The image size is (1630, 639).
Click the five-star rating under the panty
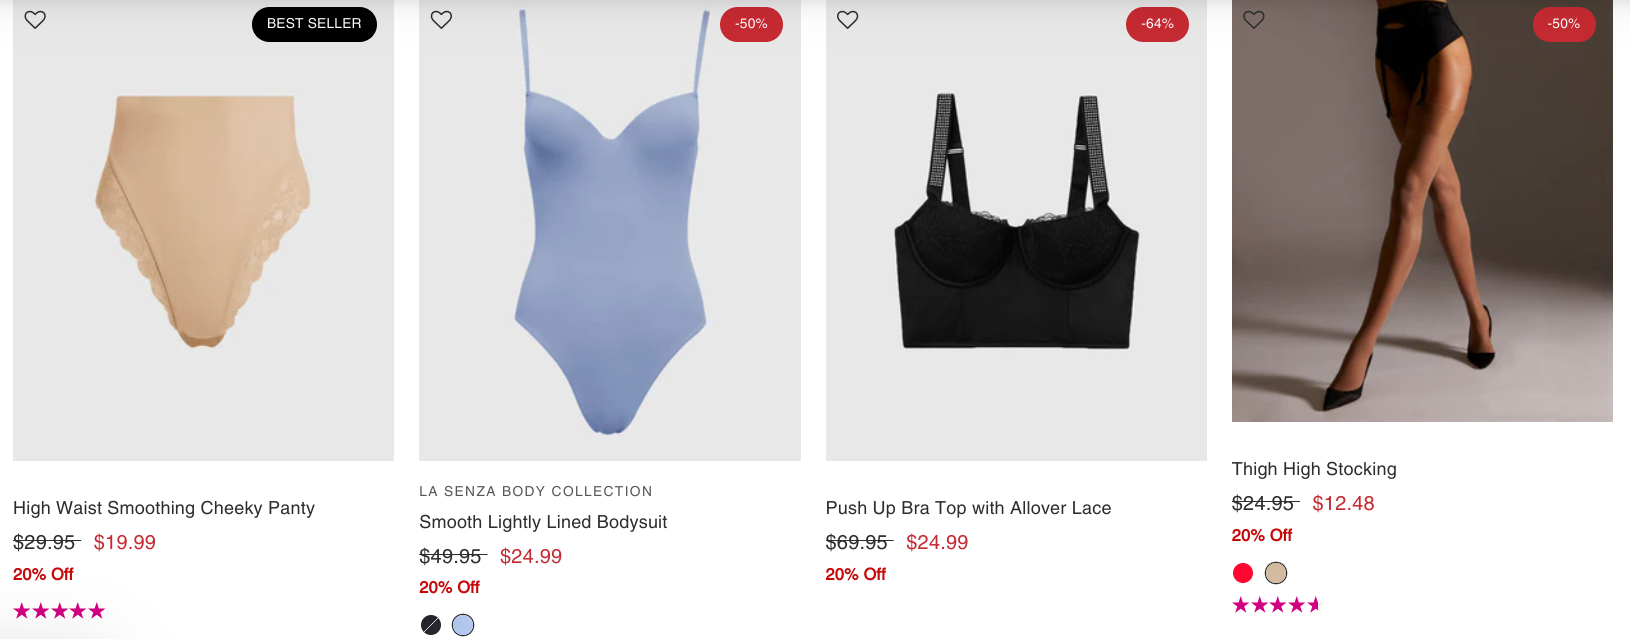pyautogui.click(x=59, y=611)
